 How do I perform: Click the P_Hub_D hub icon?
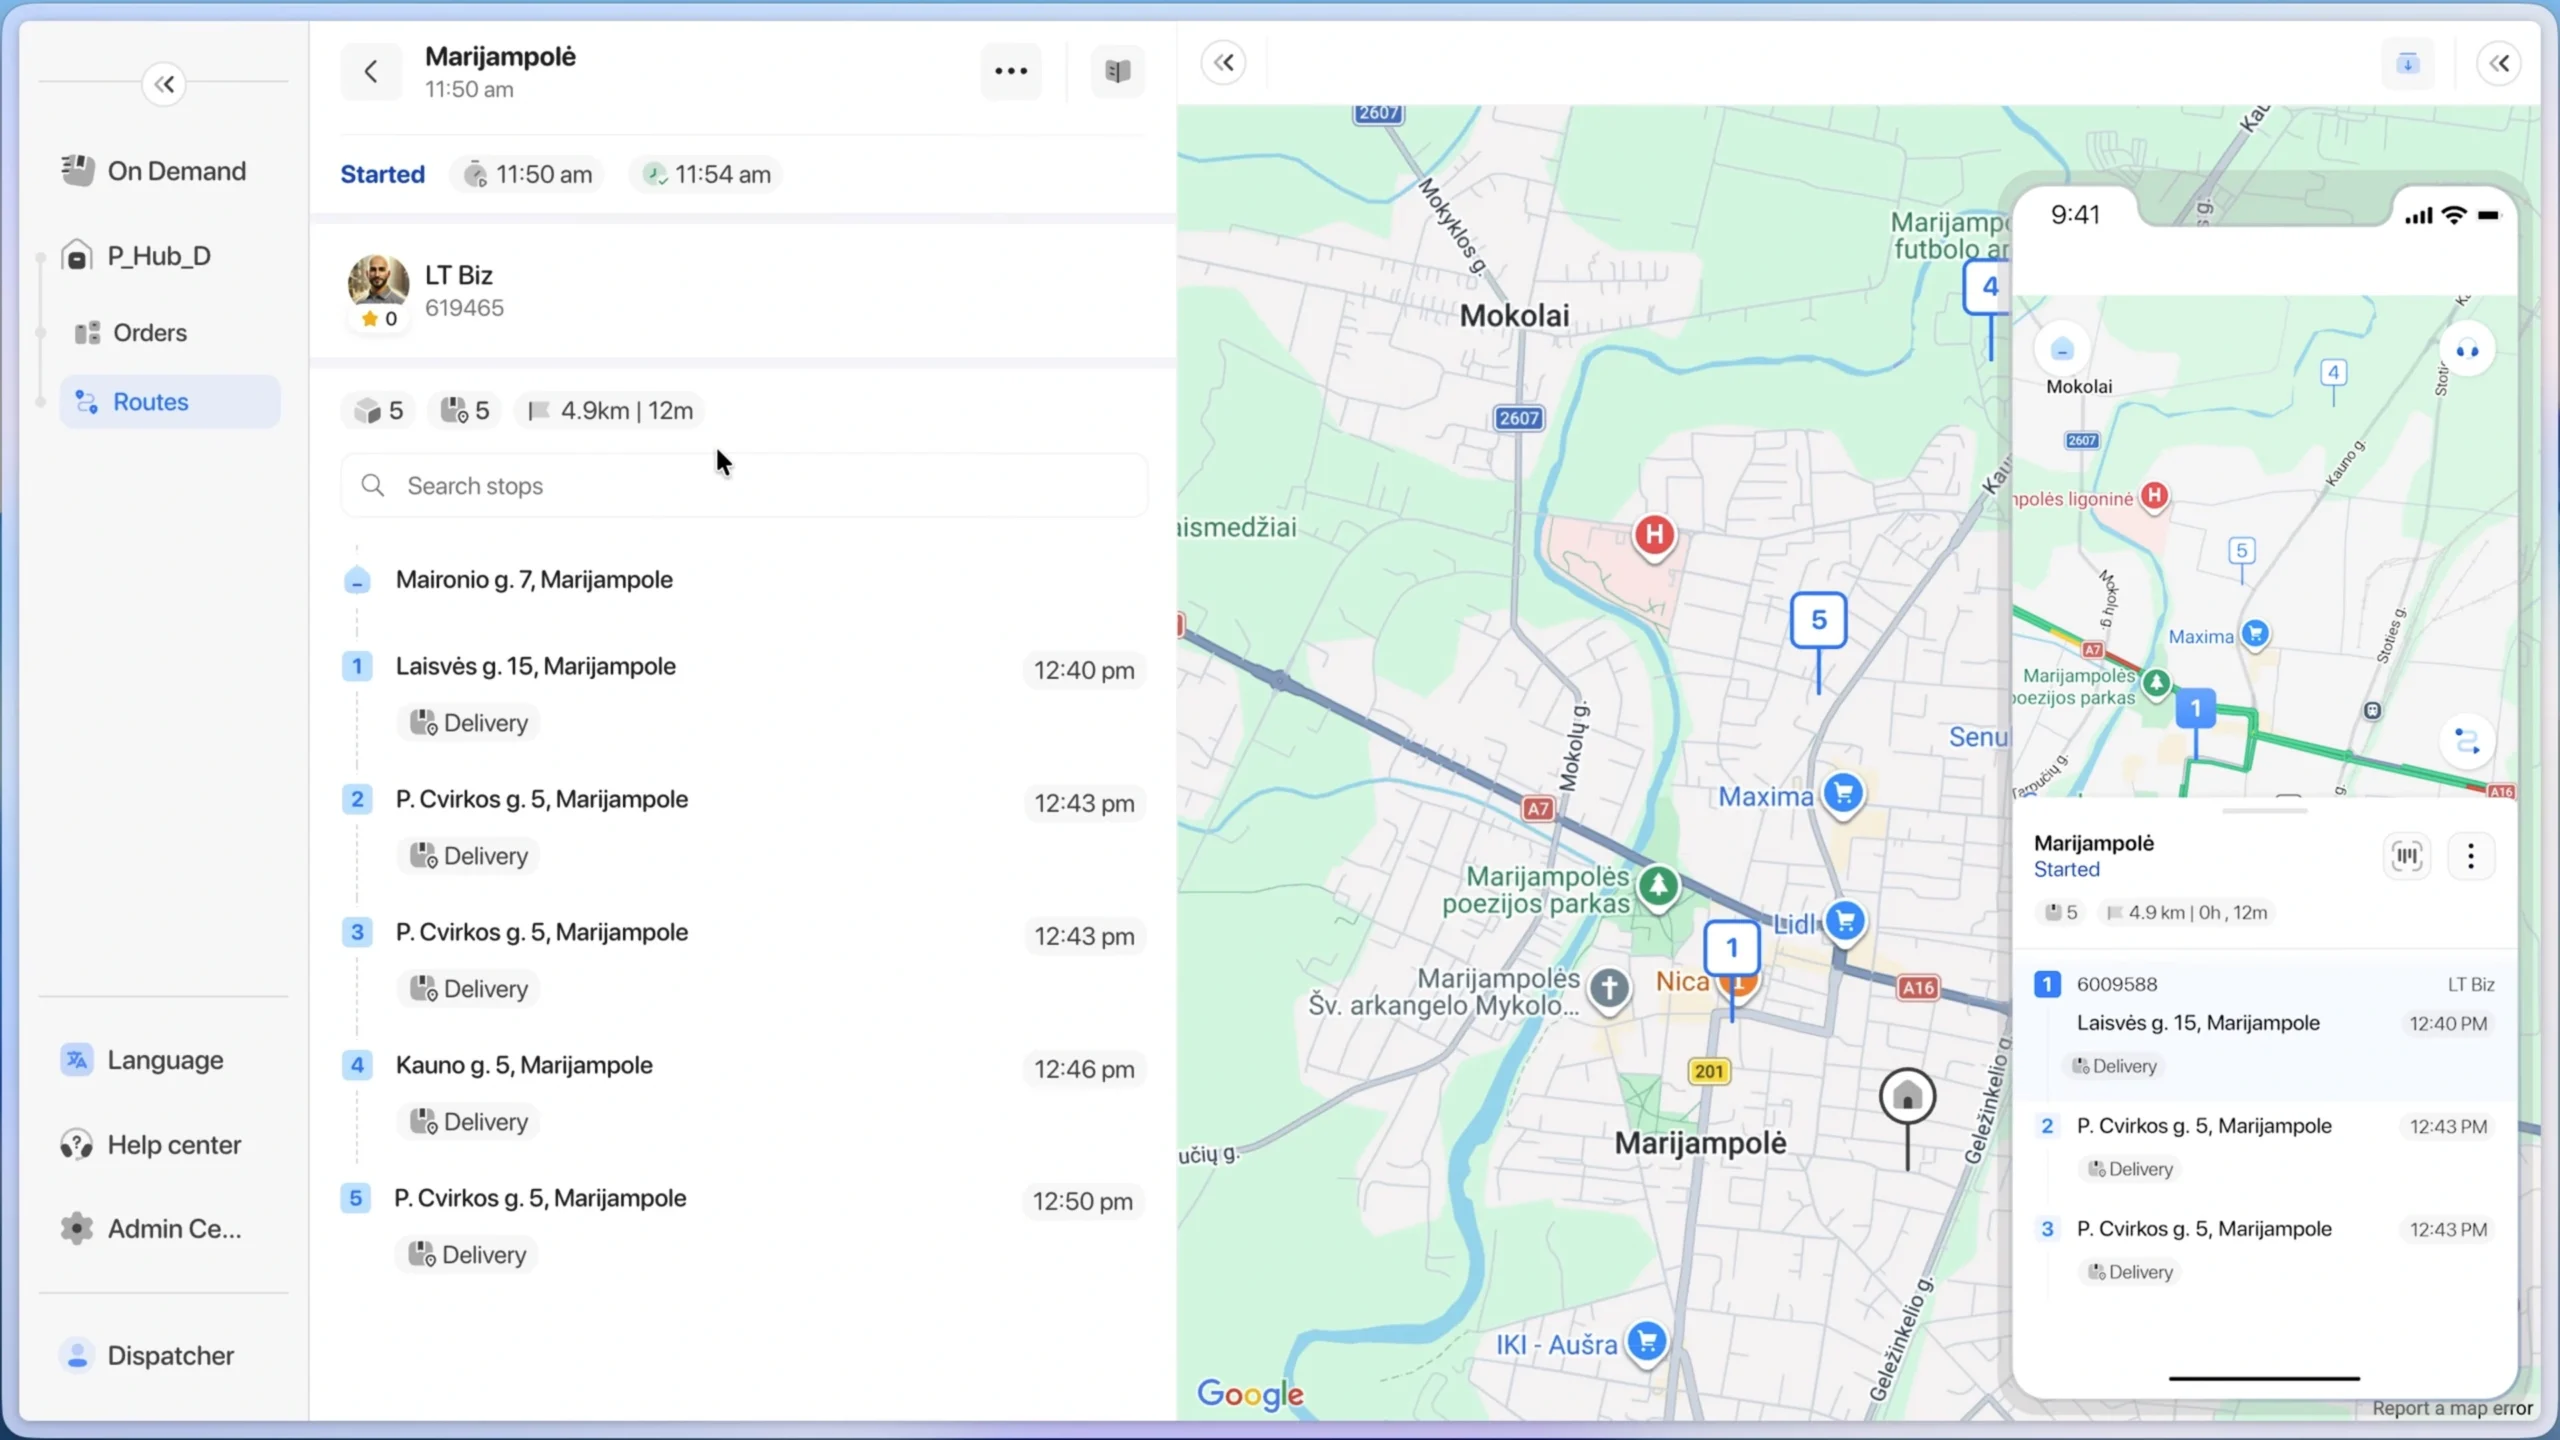(77, 255)
